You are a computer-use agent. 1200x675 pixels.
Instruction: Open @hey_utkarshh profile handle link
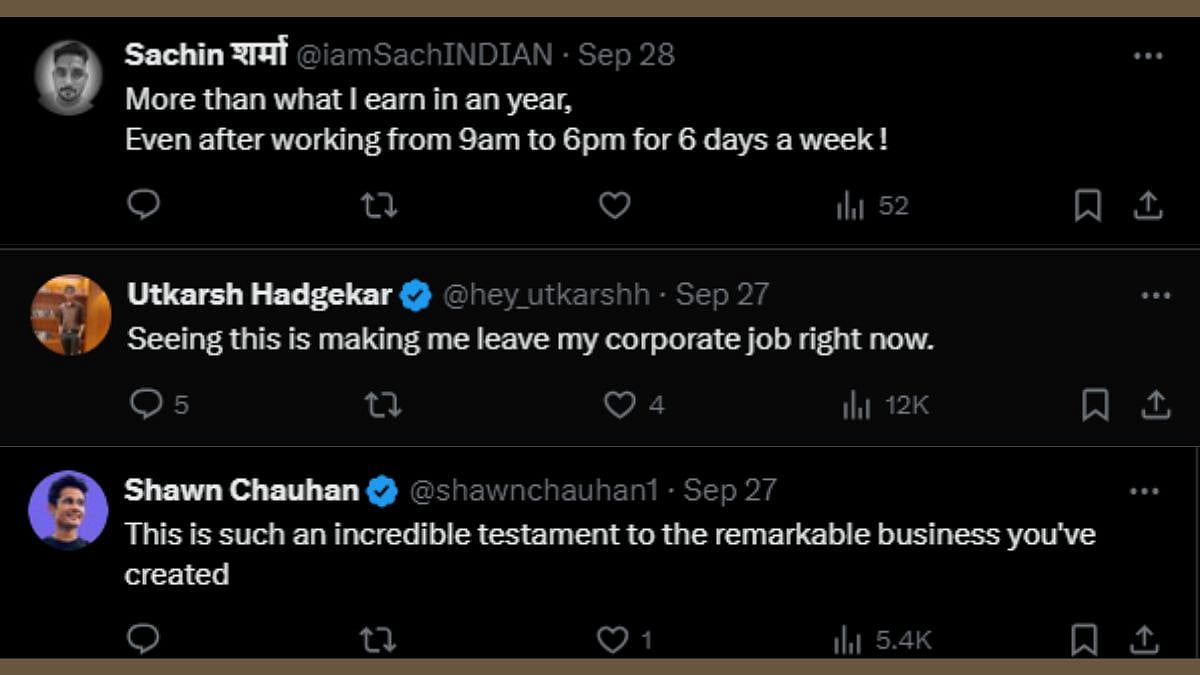point(546,295)
